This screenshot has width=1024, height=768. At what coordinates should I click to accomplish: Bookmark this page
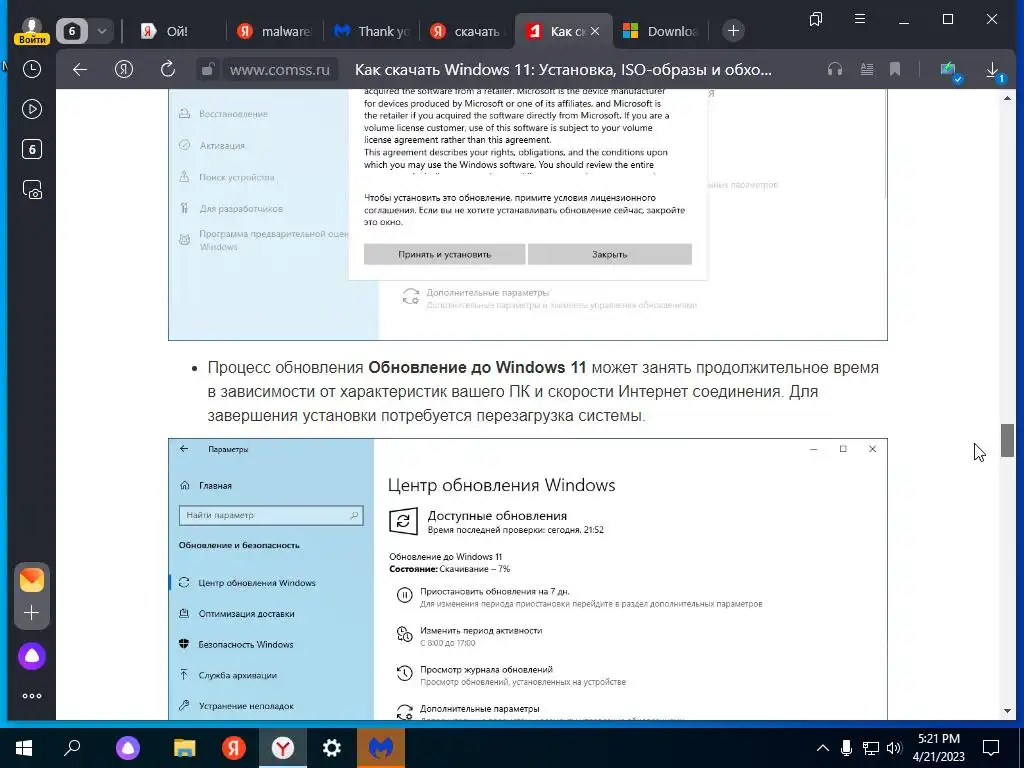click(x=895, y=69)
